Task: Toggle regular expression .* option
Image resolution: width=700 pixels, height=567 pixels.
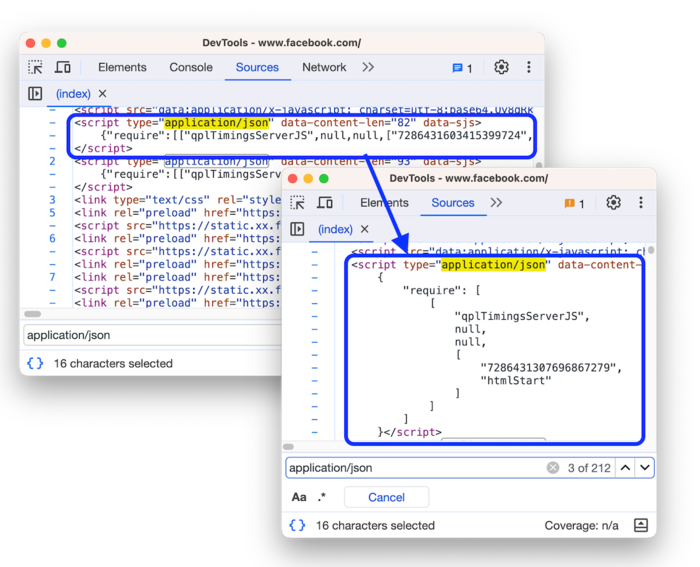Action: [322, 497]
